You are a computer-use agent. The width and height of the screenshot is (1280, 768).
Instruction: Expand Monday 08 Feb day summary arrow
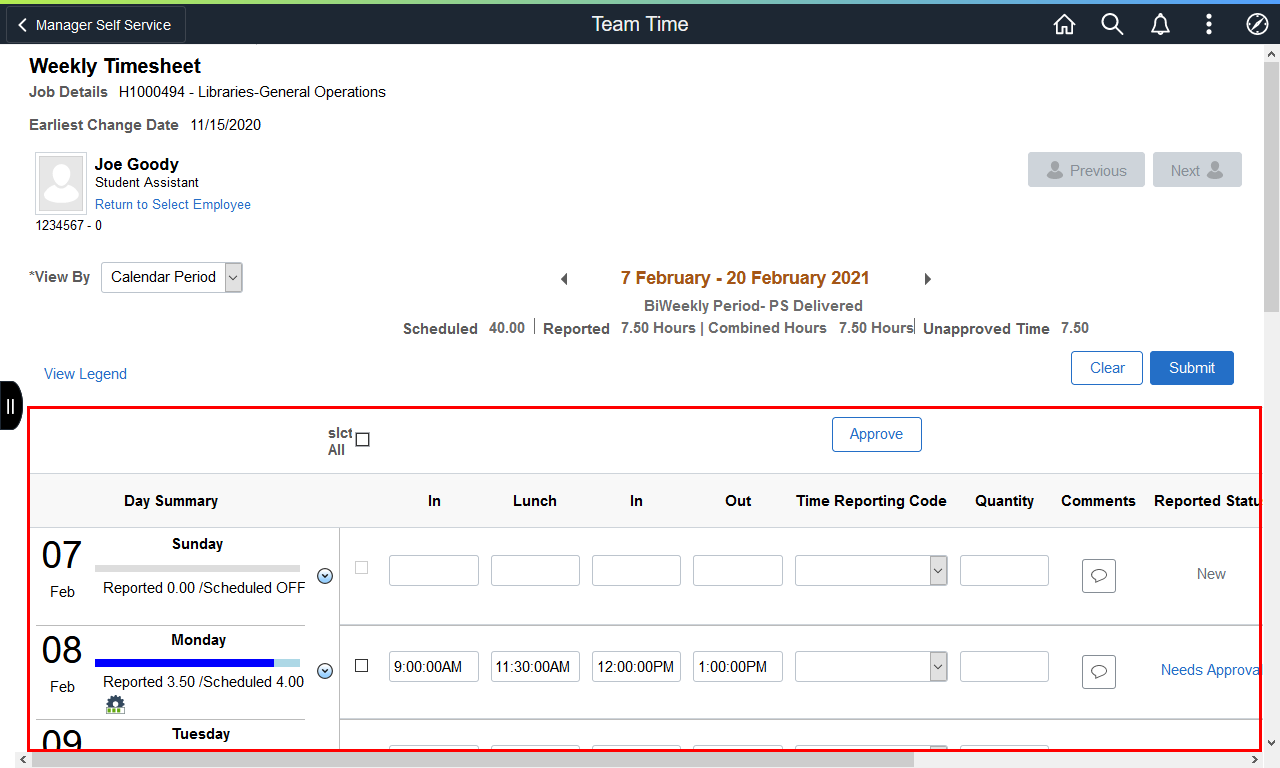[325, 671]
